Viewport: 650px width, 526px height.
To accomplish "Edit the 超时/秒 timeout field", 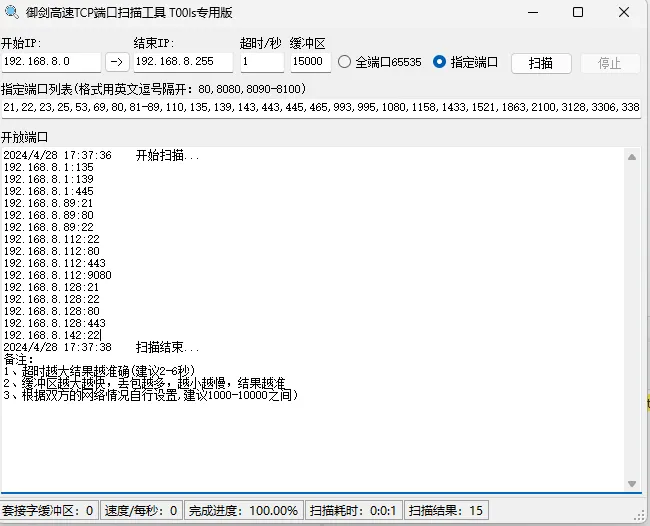I will (x=261, y=62).
